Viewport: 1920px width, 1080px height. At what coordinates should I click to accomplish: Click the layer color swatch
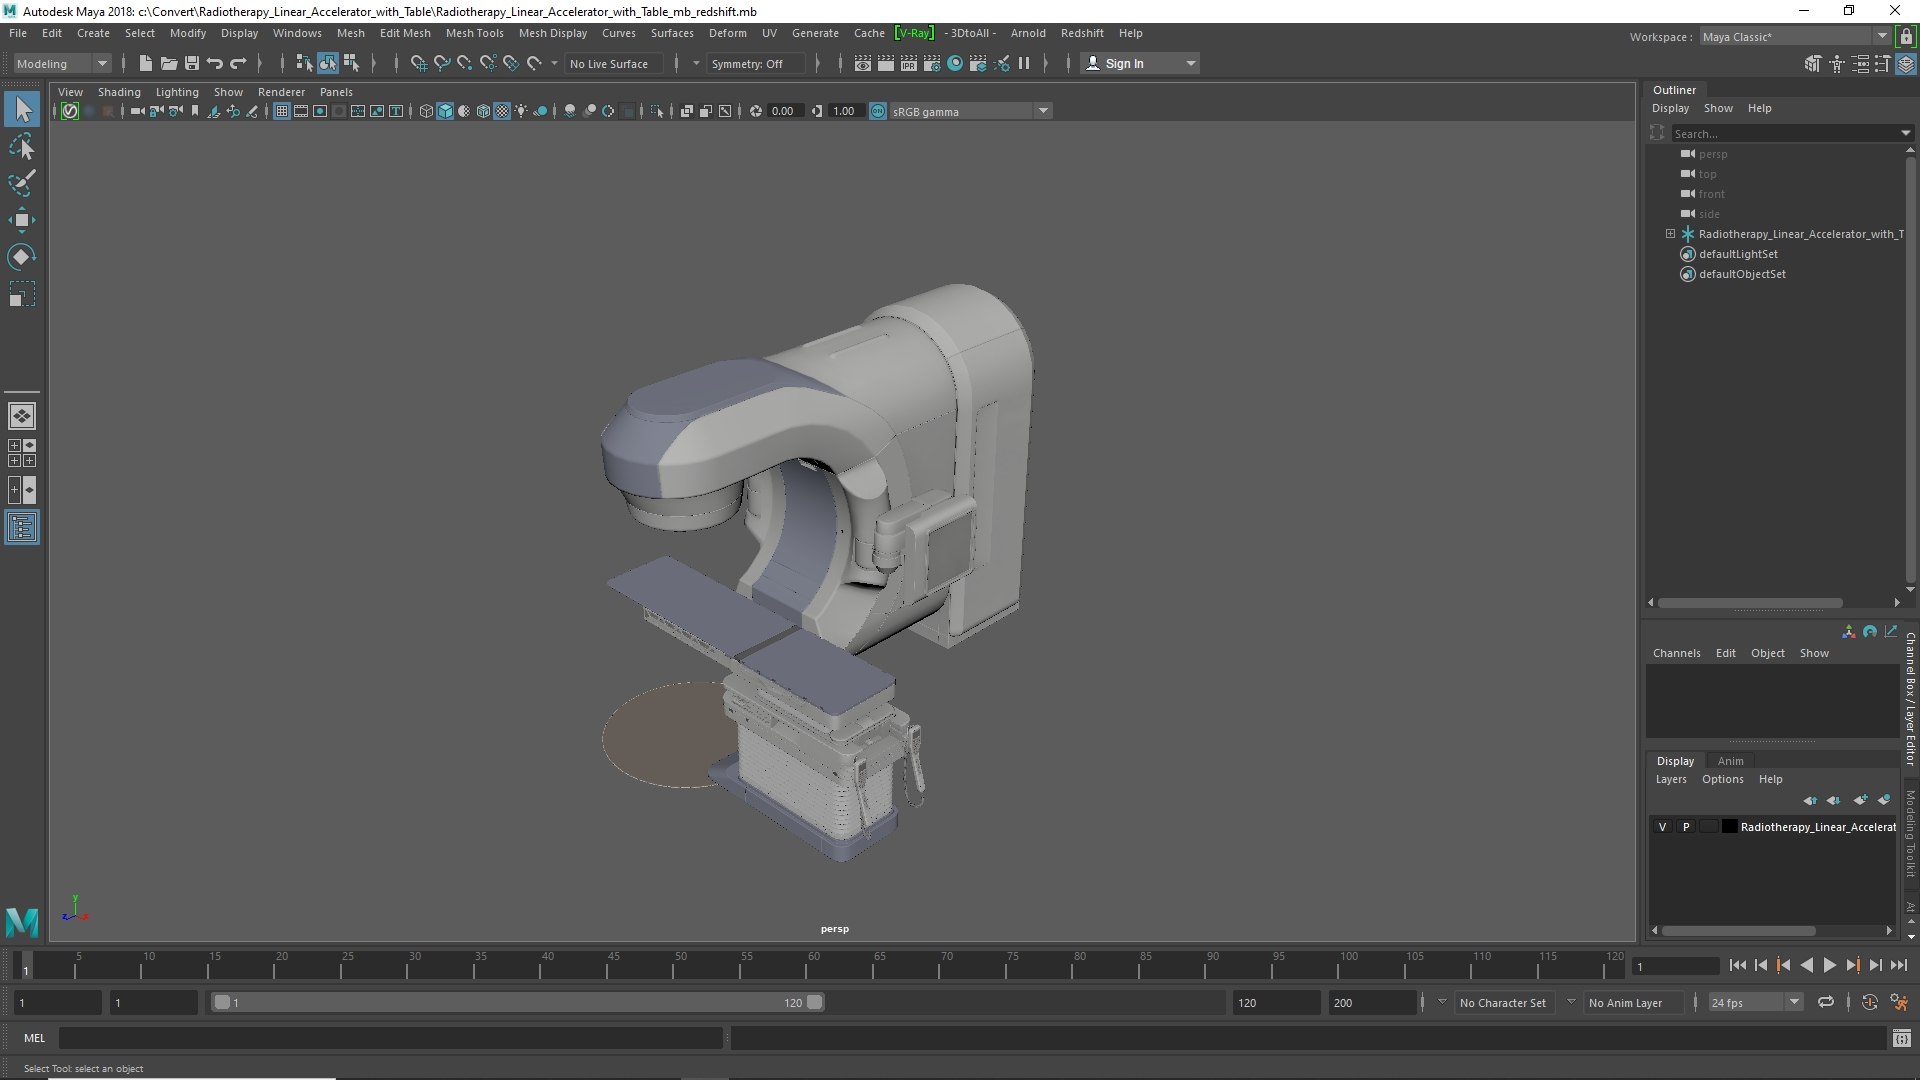click(1729, 827)
